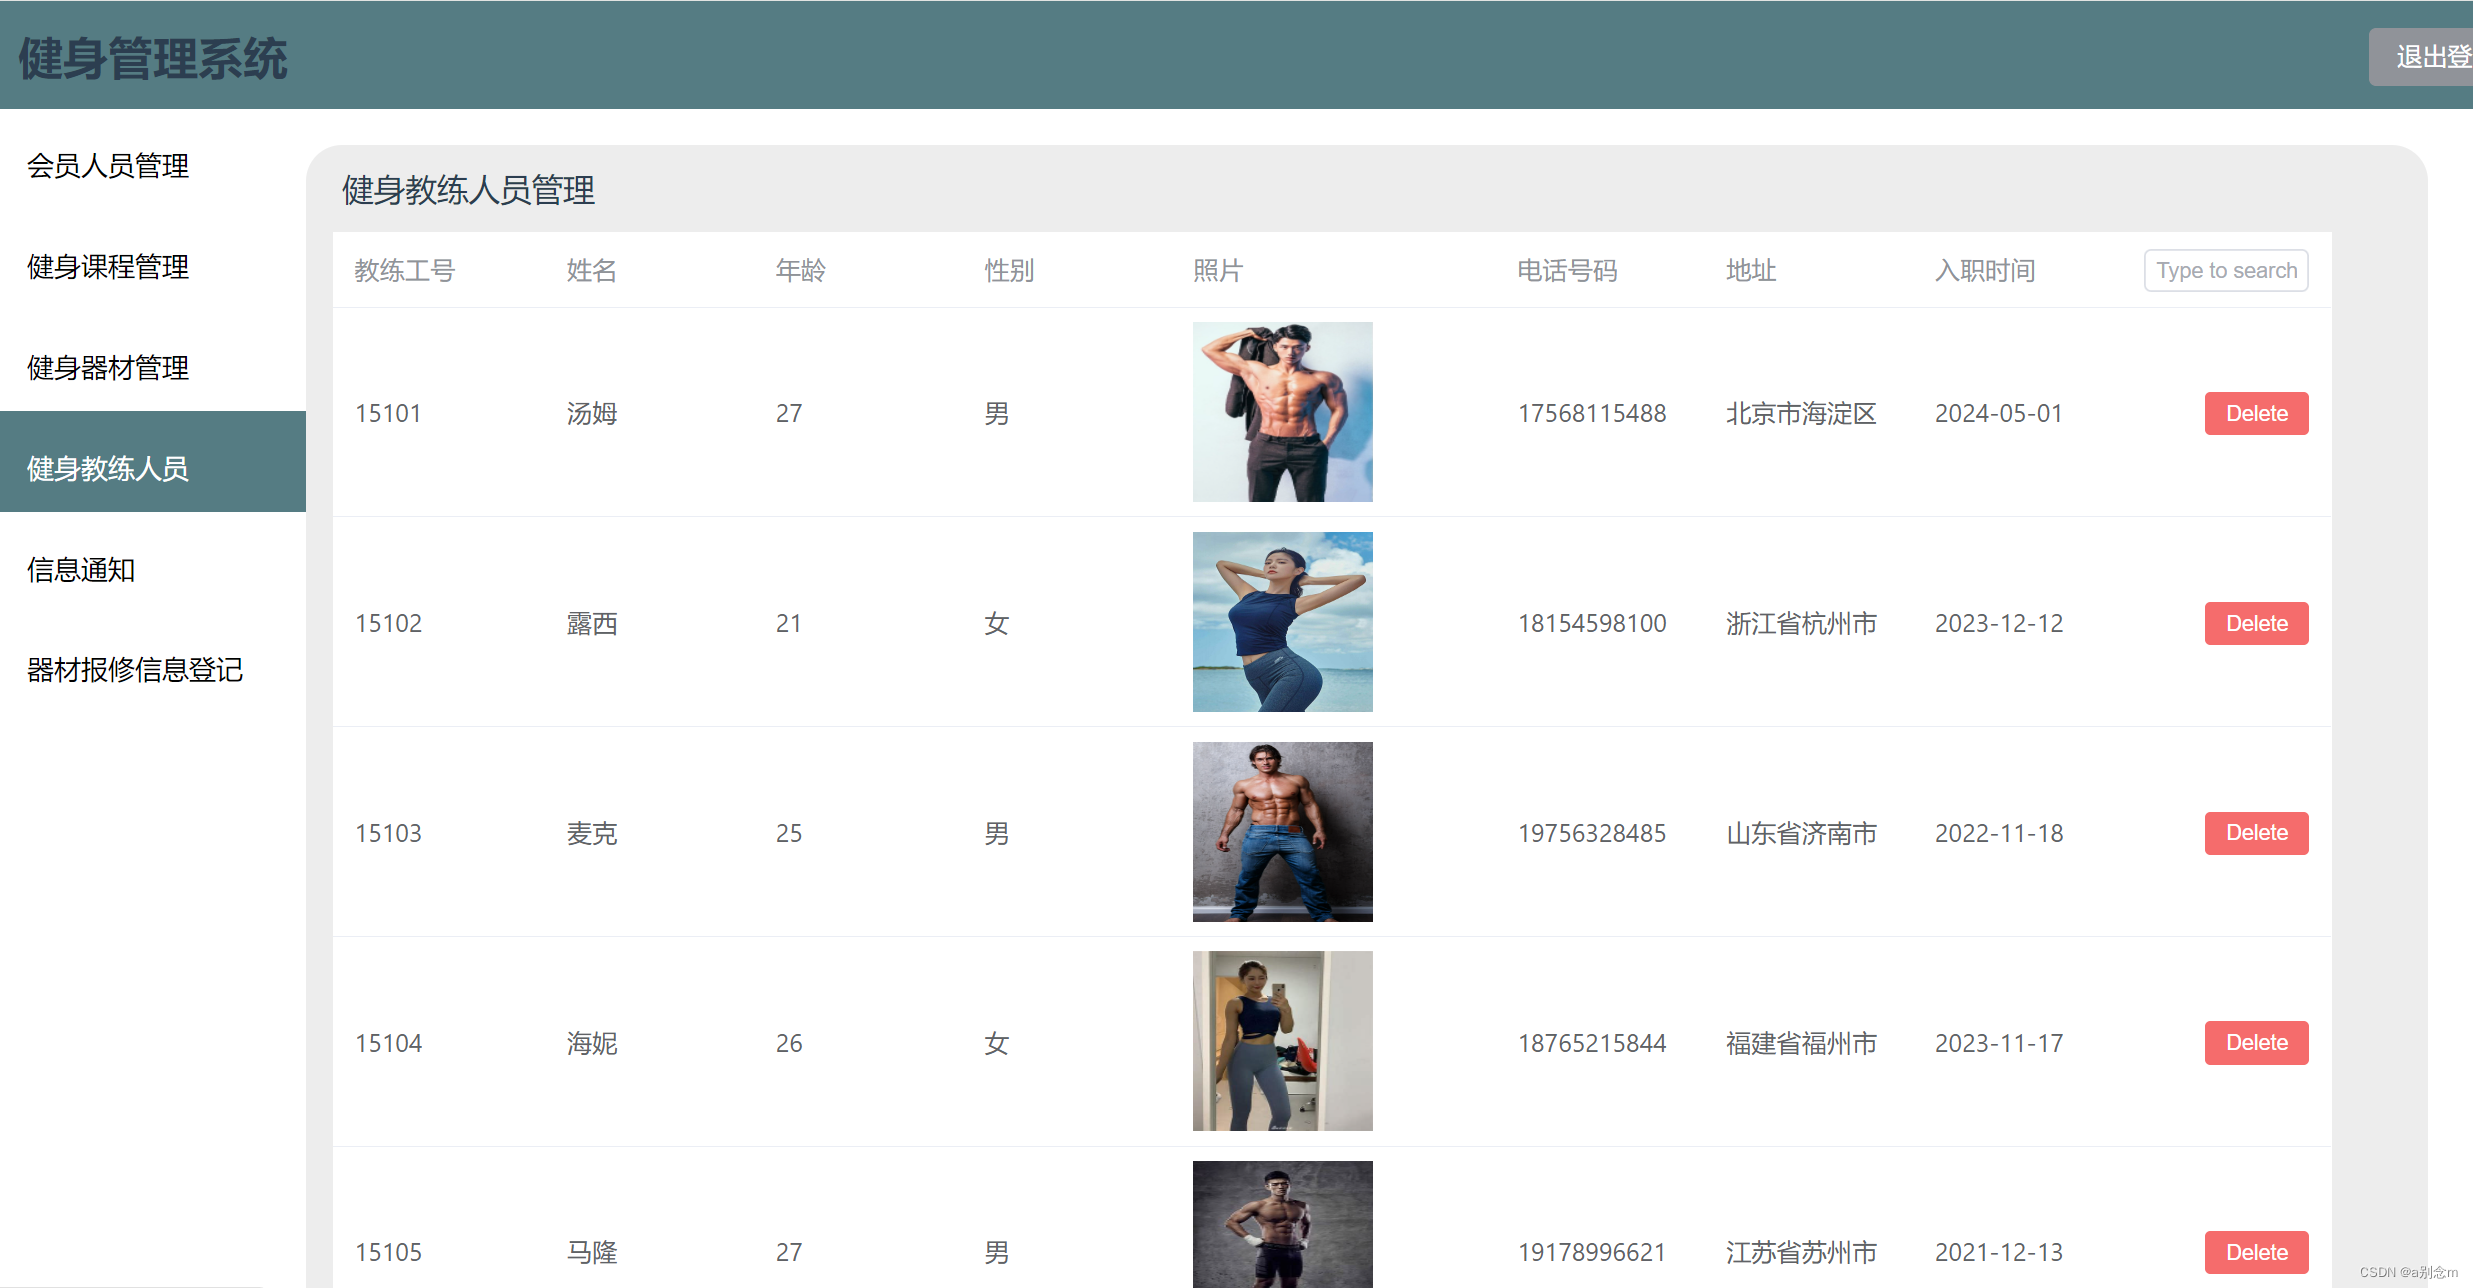Click the Type to search field

coord(2225,271)
